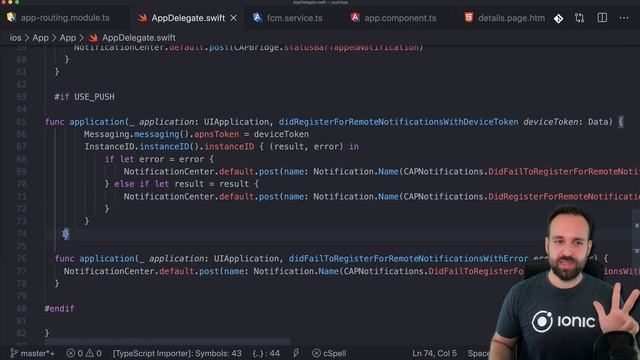Click line number 76 in the gutter
This screenshot has width=640, height=360.
(x=22, y=258)
